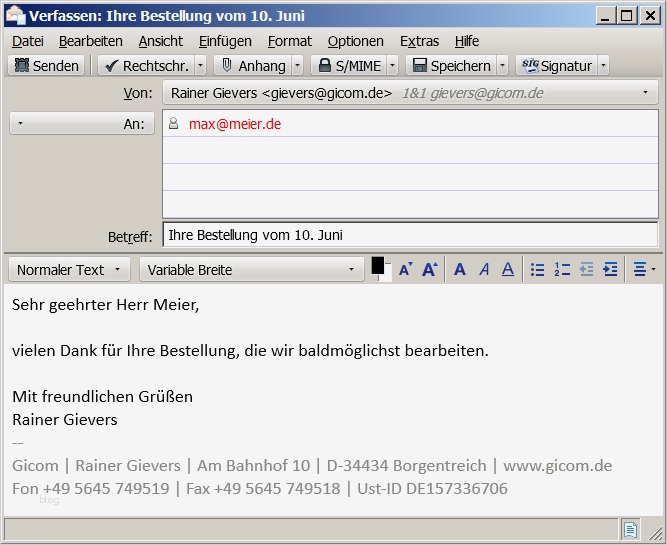The image size is (667, 545).
Task: Open the Signatur dropdown arrow
Action: (x=603, y=66)
